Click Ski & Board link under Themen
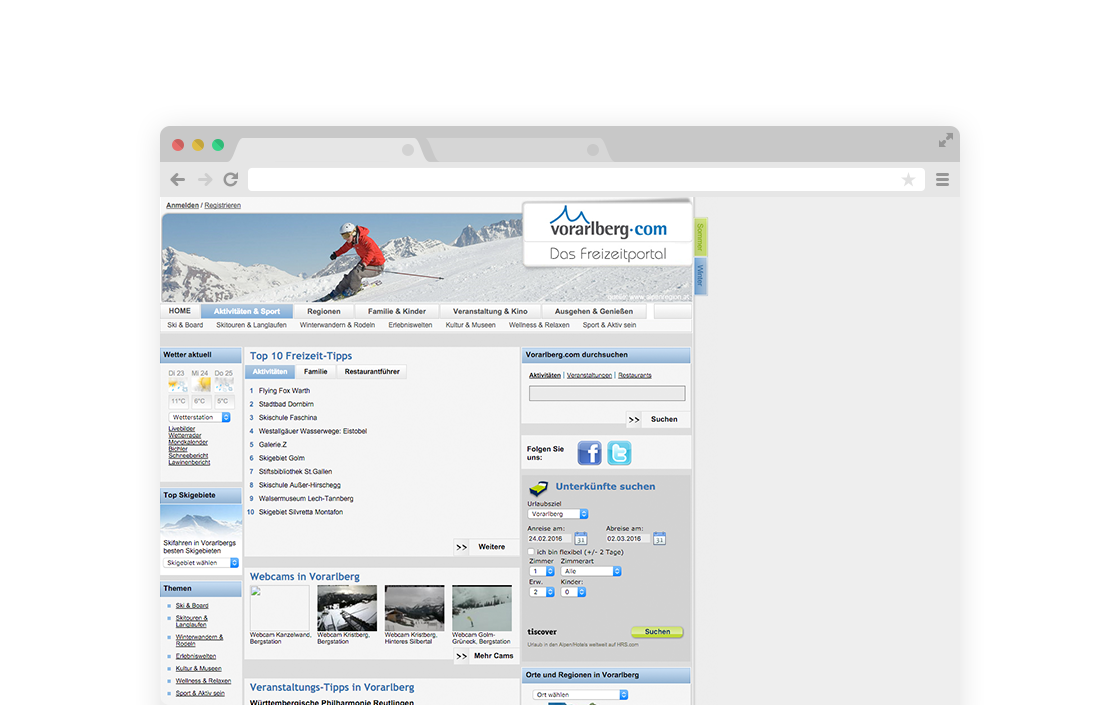 pyautogui.click(x=192, y=606)
